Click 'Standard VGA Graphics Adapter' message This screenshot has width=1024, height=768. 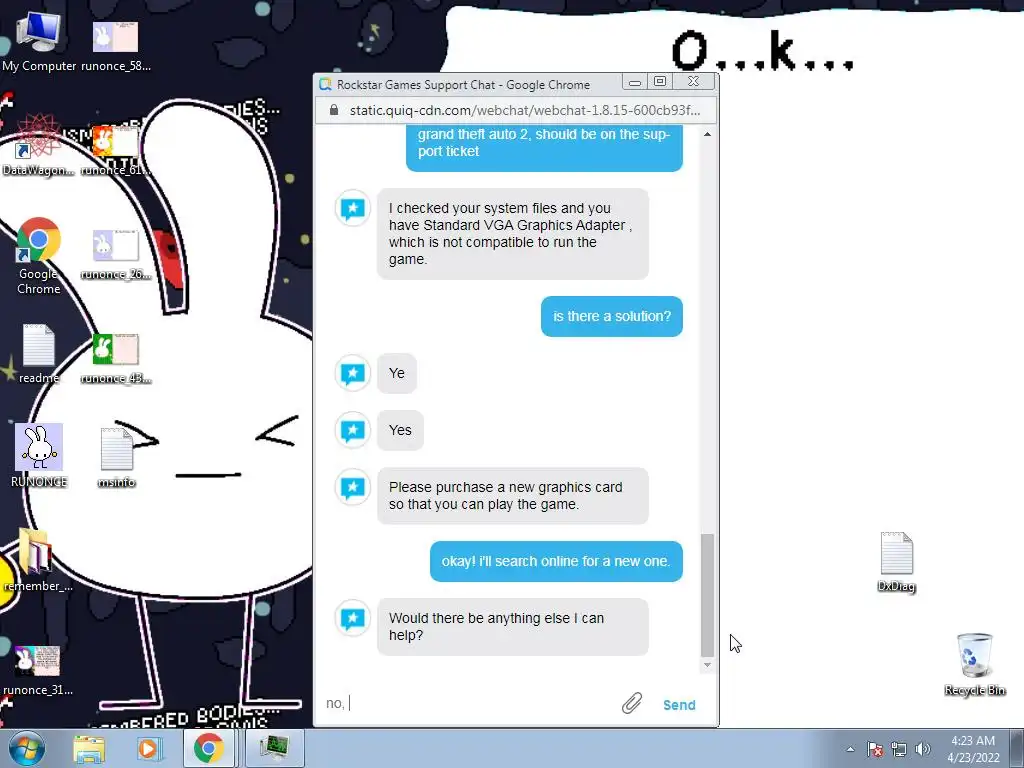[513, 234]
